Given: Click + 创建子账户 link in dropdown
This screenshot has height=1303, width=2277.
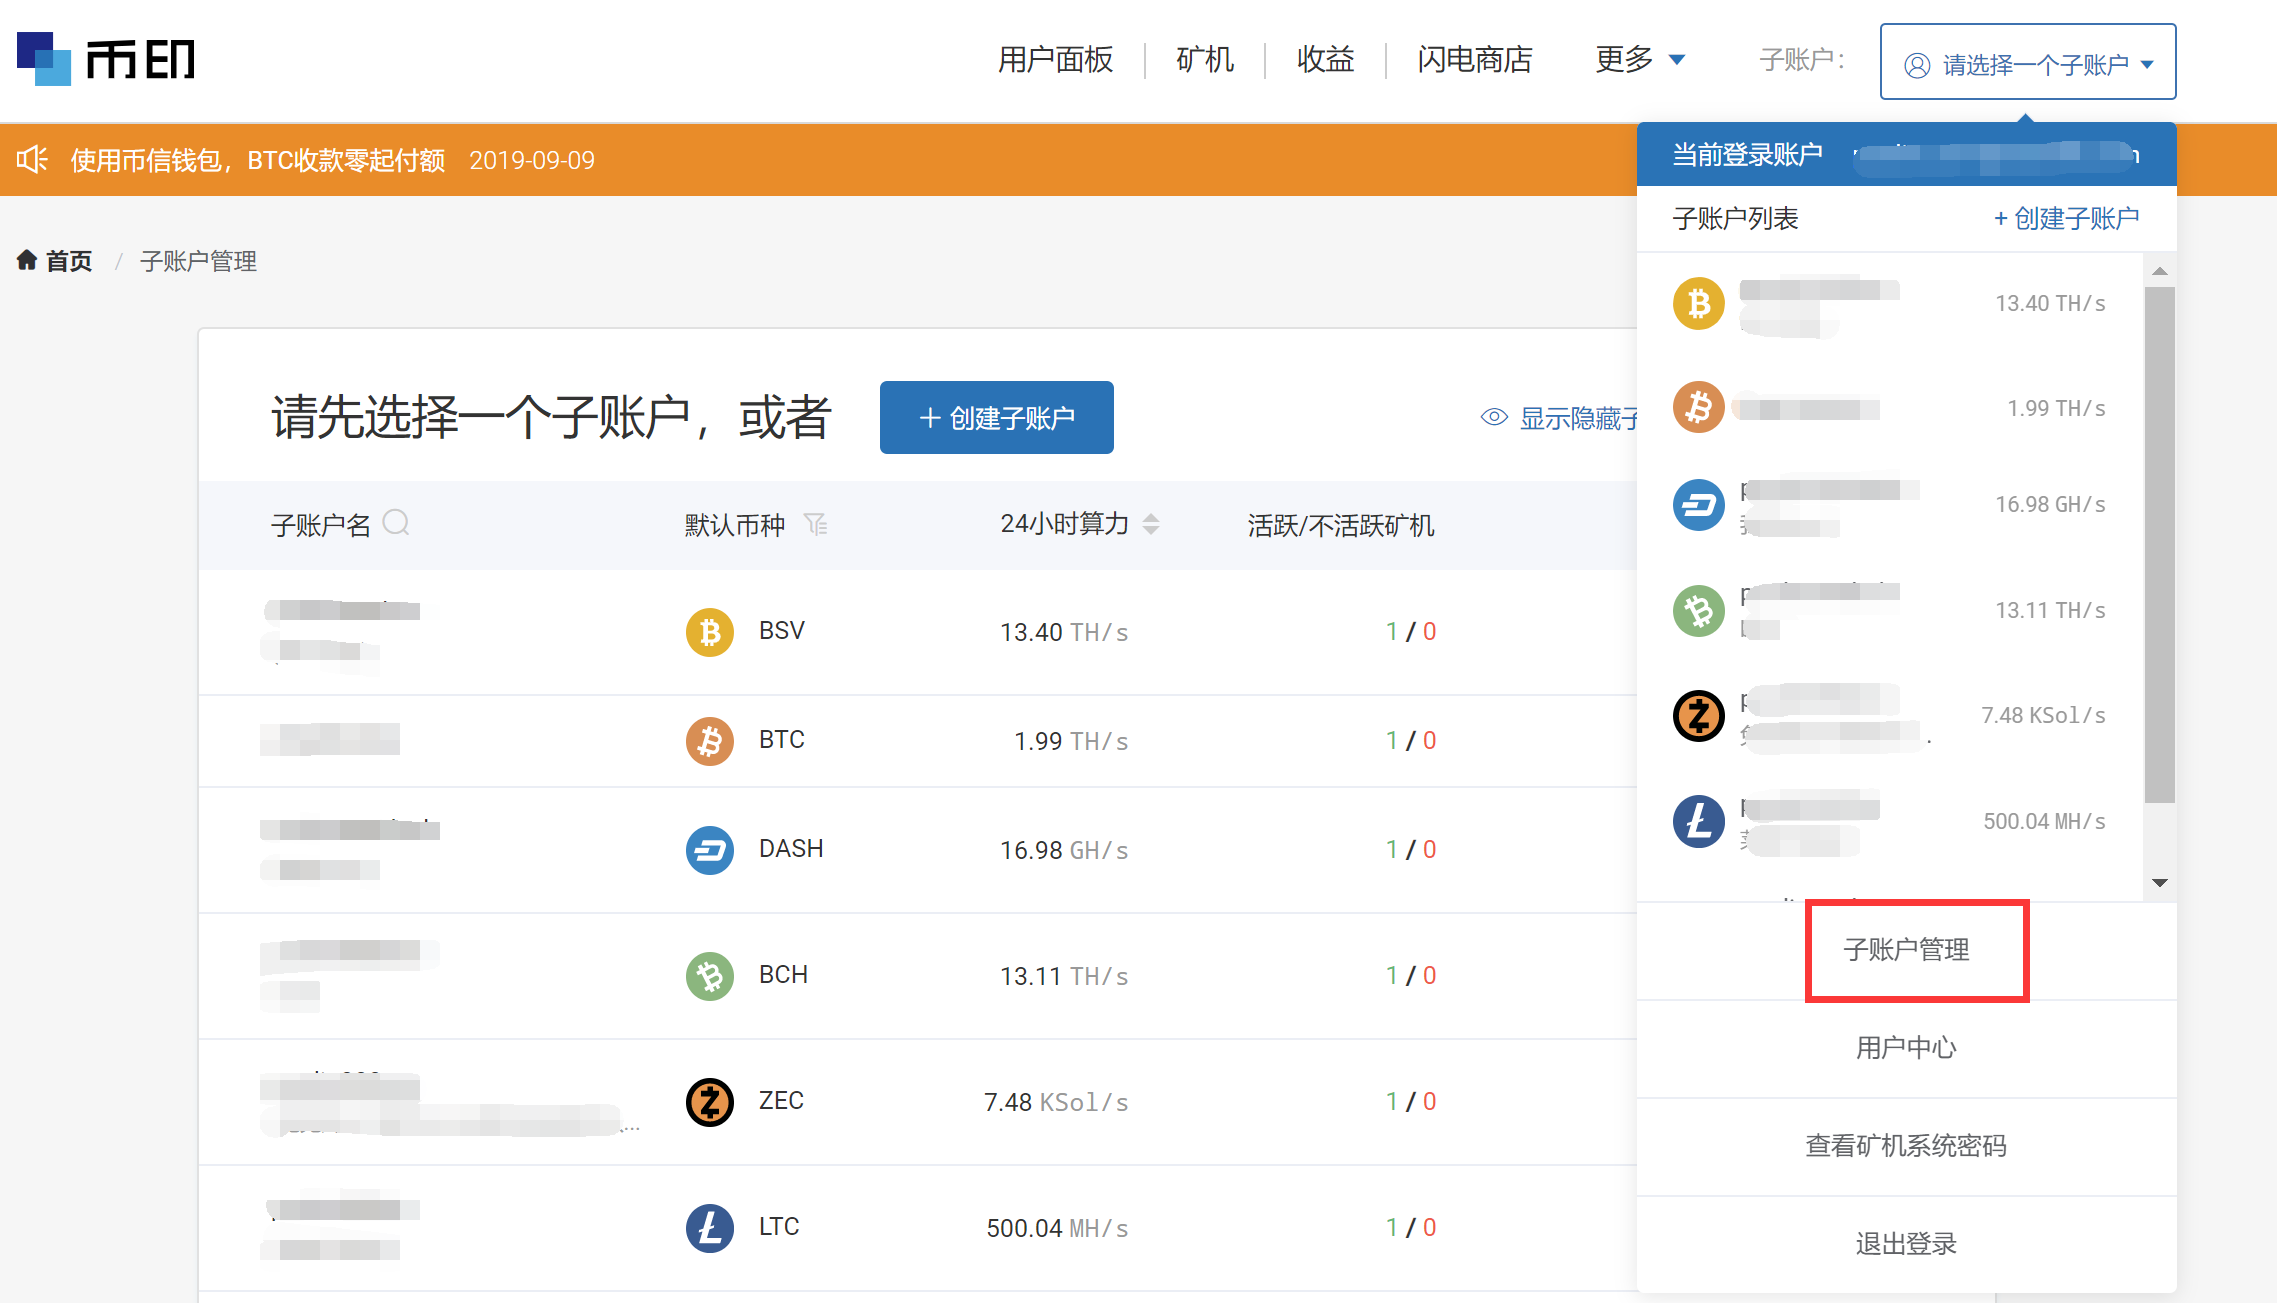Looking at the screenshot, I should tap(2066, 218).
